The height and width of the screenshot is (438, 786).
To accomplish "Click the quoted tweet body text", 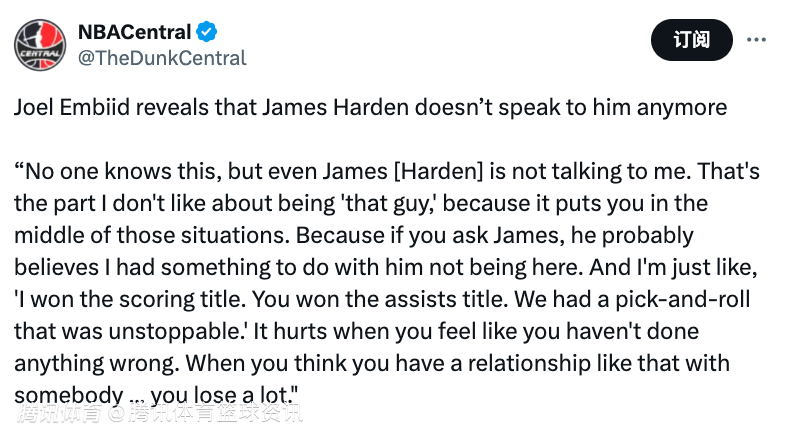I will pyautogui.click(x=386, y=283).
